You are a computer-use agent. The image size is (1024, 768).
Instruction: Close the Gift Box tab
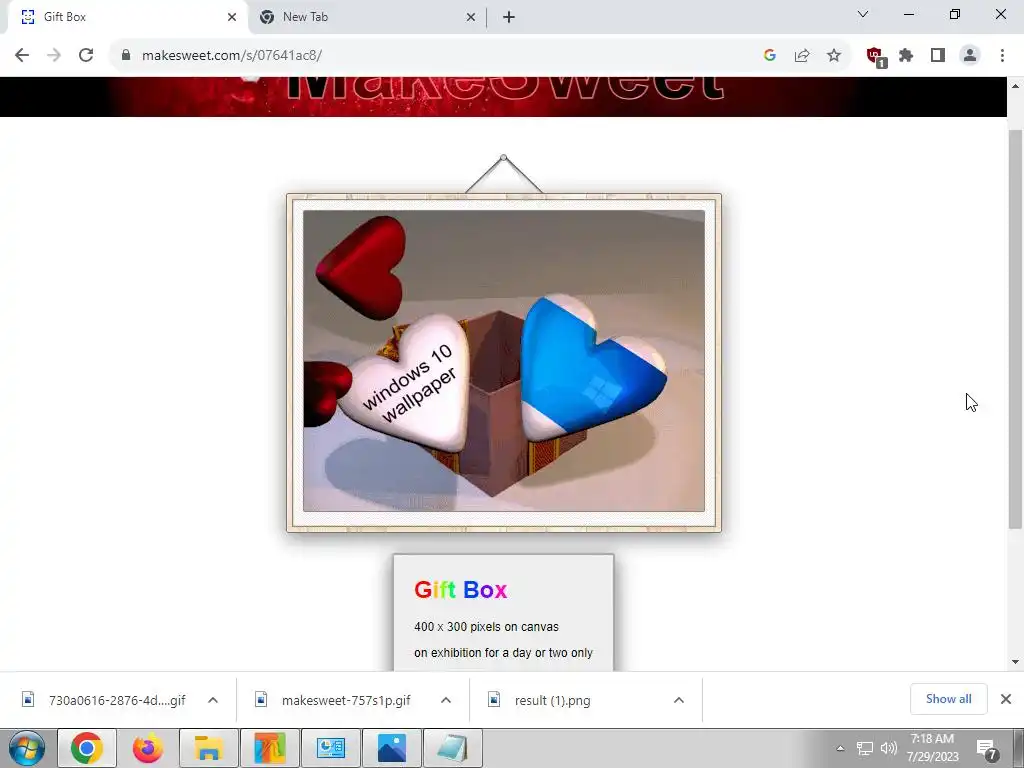[x=232, y=17]
